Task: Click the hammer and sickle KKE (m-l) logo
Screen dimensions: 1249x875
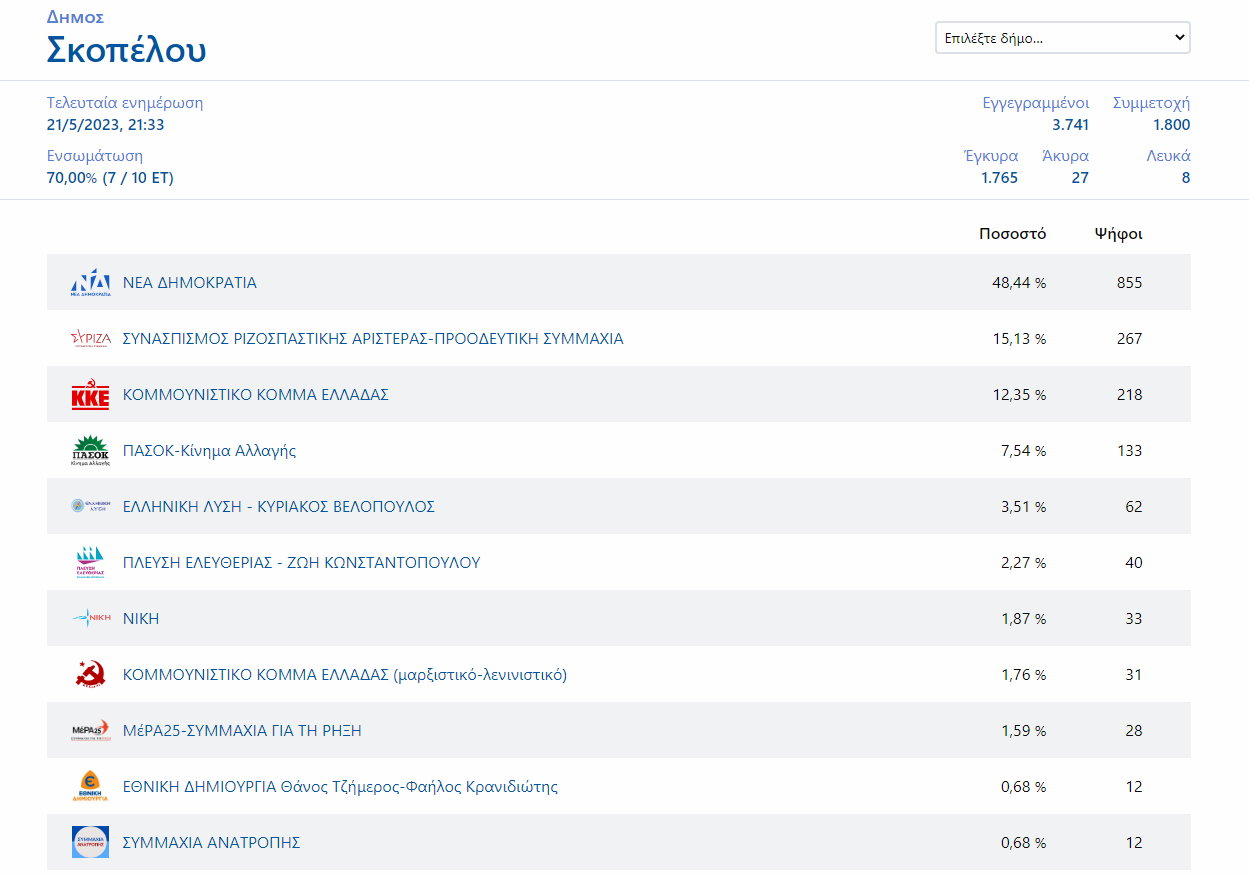Action: click(90, 675)
